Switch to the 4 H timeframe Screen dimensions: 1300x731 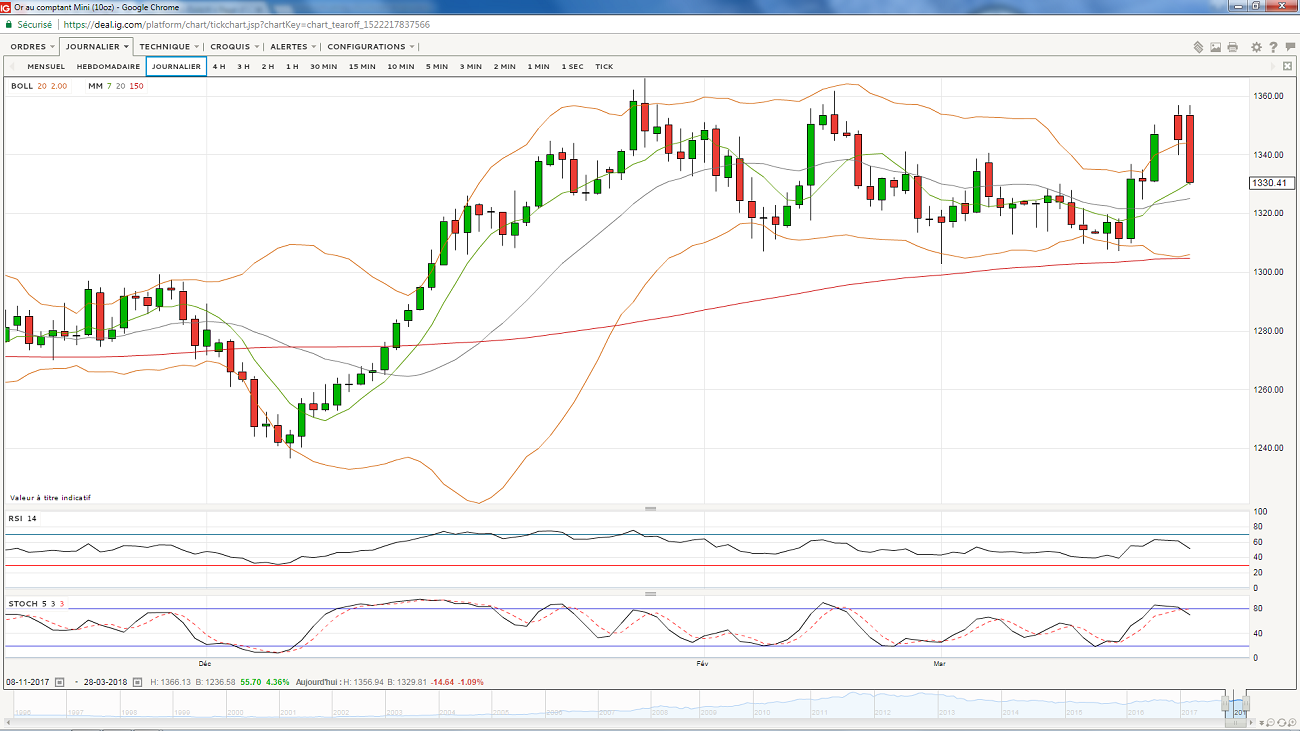[x=219, y=67]
